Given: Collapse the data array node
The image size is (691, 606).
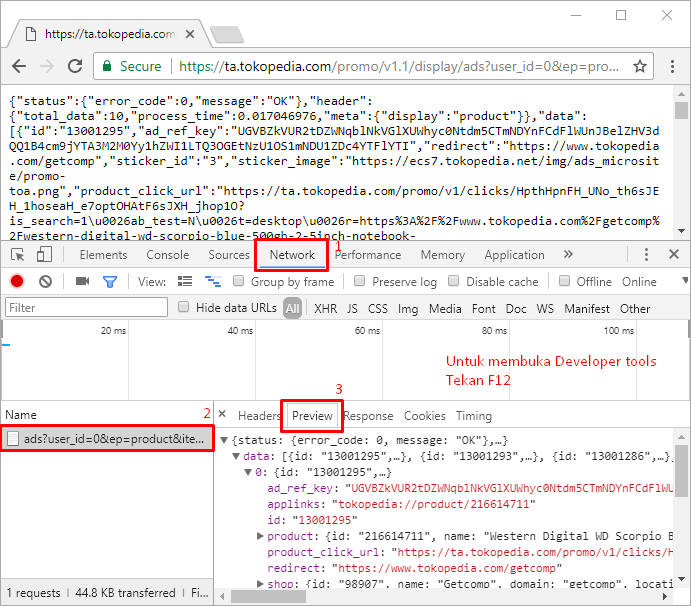Looking at the screenshot, I should [236, 456].
